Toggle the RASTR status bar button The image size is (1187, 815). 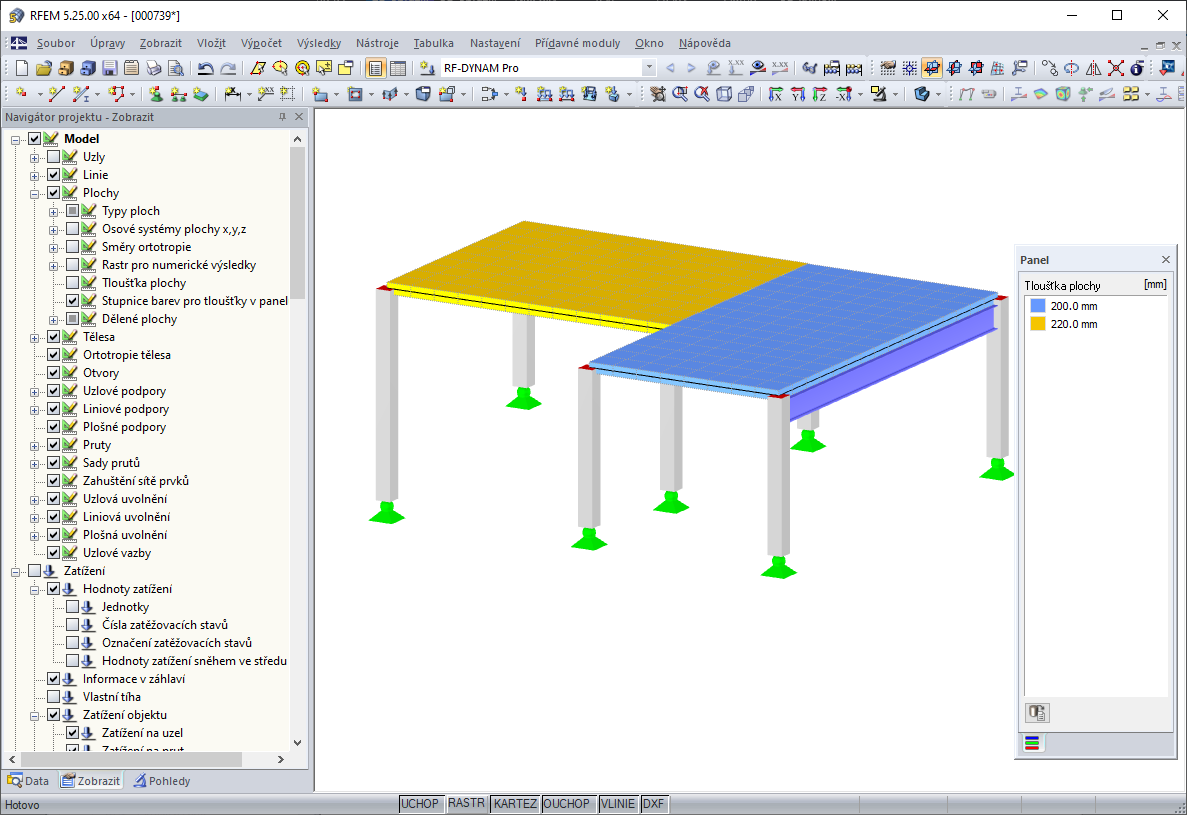click(466, 804)
